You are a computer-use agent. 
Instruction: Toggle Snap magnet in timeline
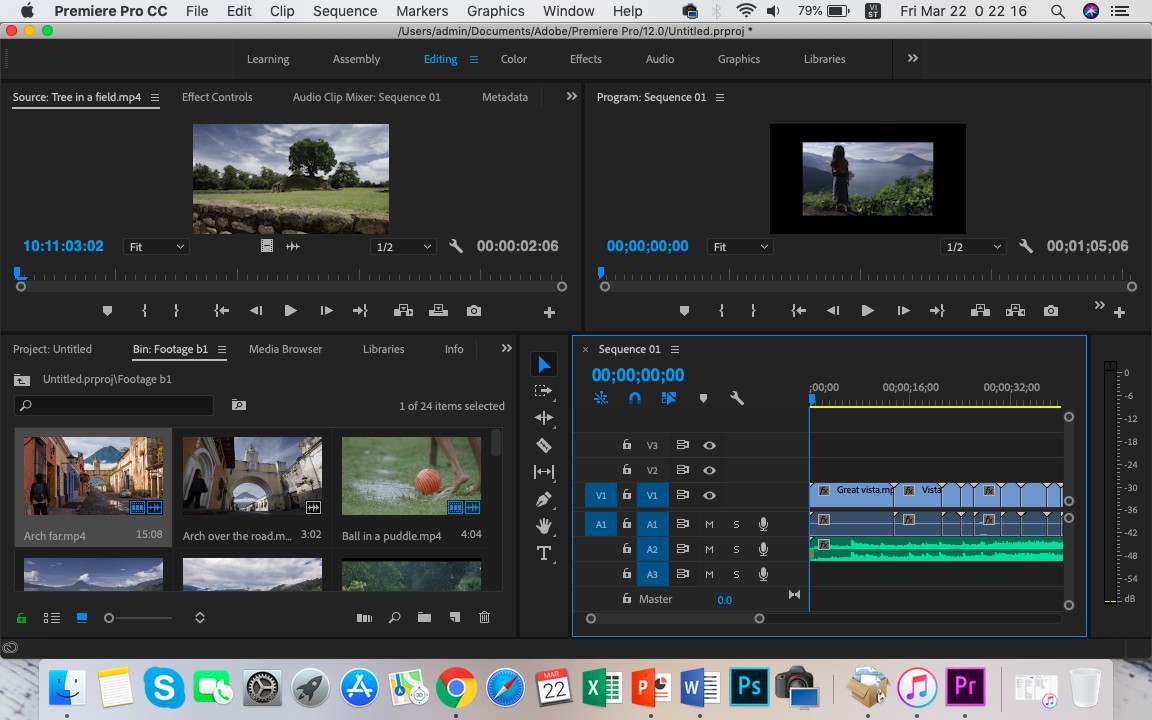[x=635, y=398]
